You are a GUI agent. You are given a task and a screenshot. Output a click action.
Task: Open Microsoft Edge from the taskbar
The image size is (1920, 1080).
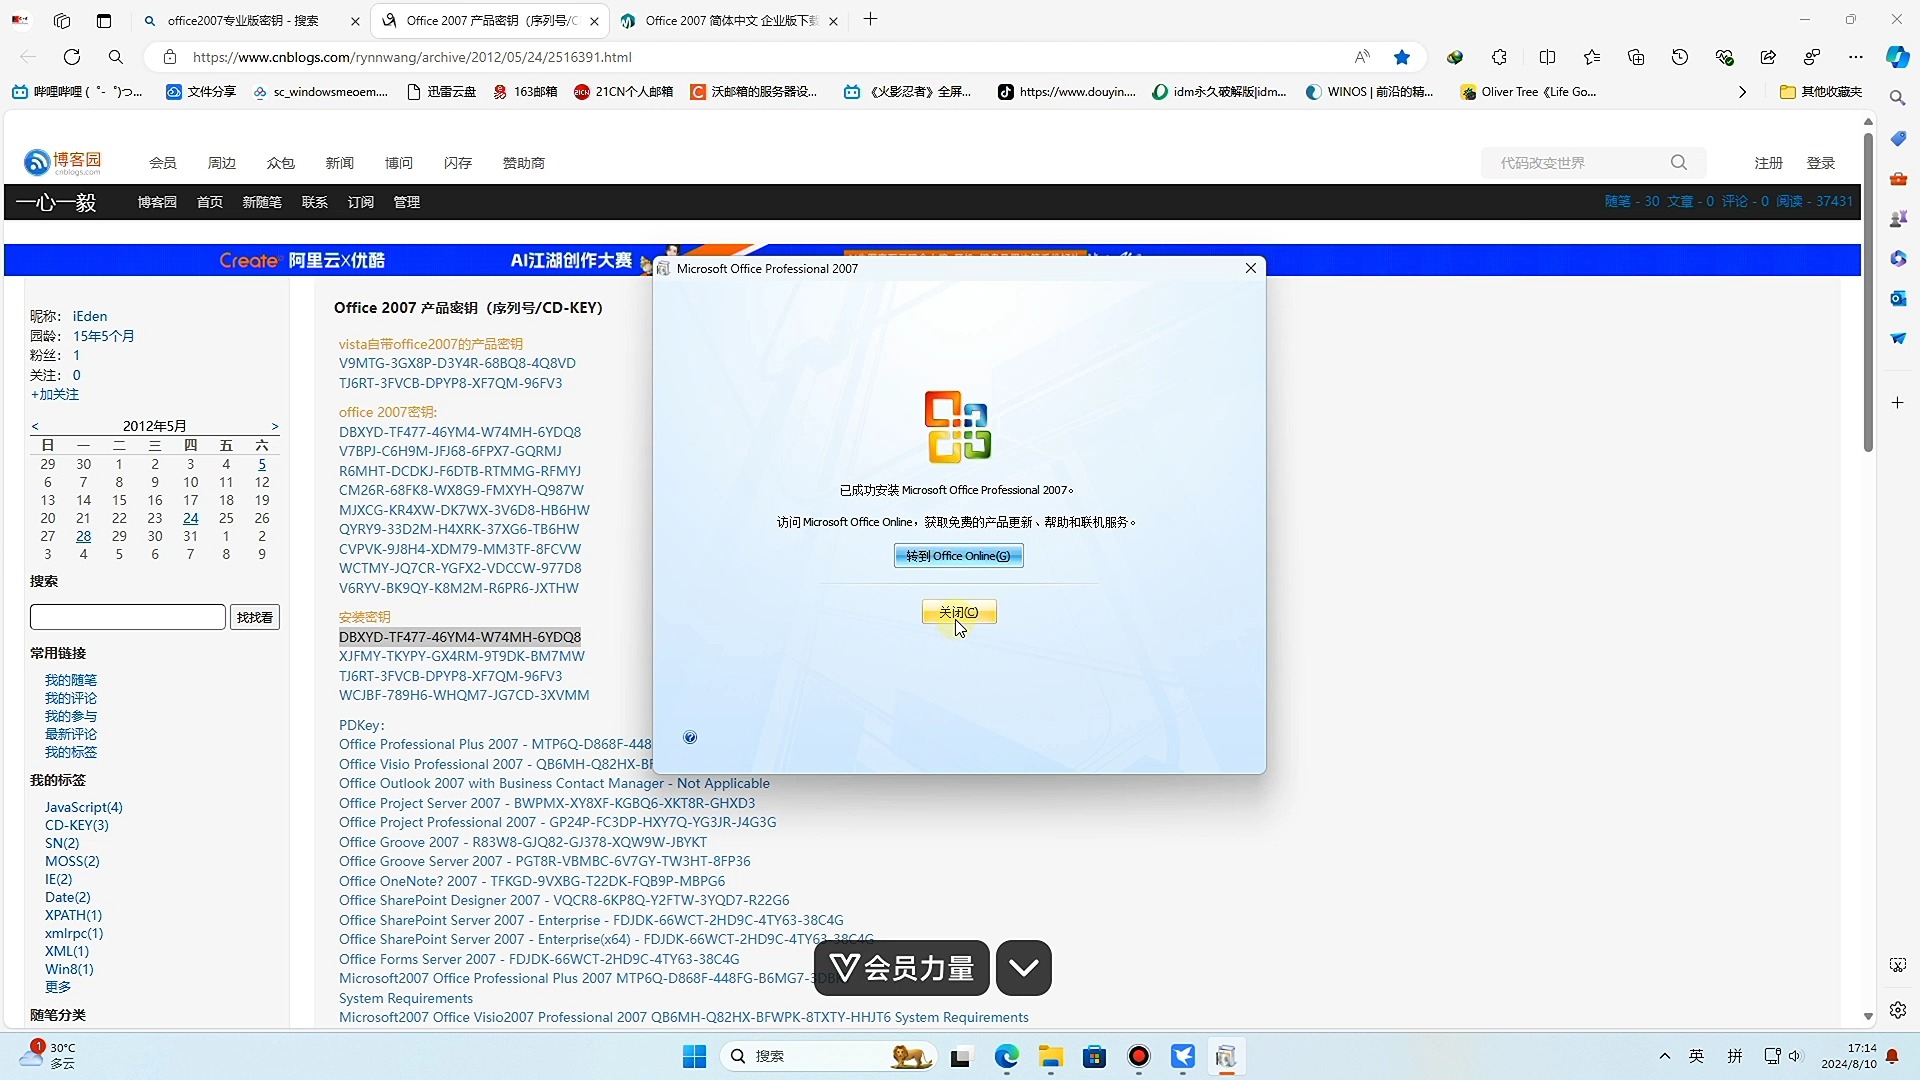click(1006, 1056)
